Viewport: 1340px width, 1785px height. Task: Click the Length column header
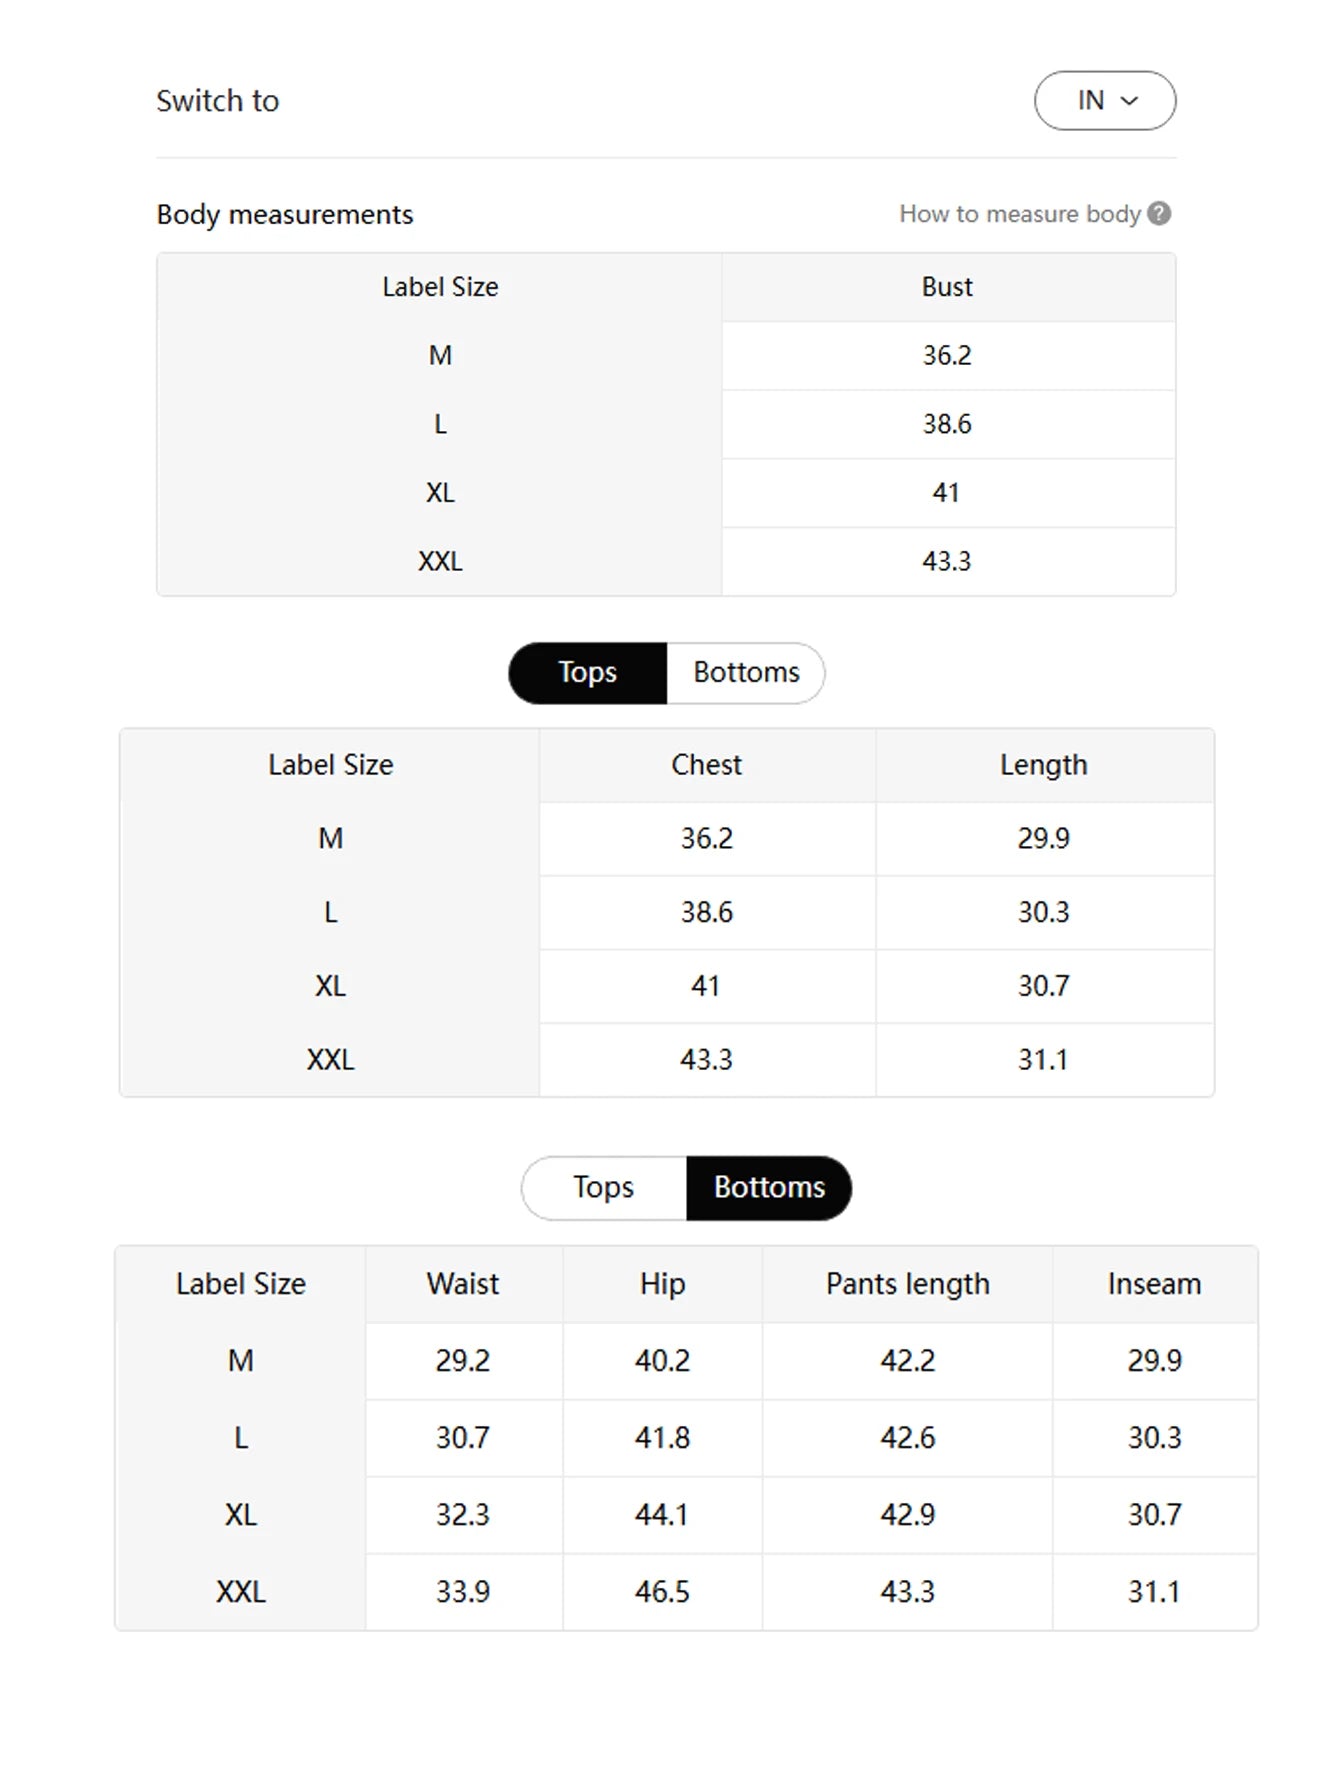1044,765
